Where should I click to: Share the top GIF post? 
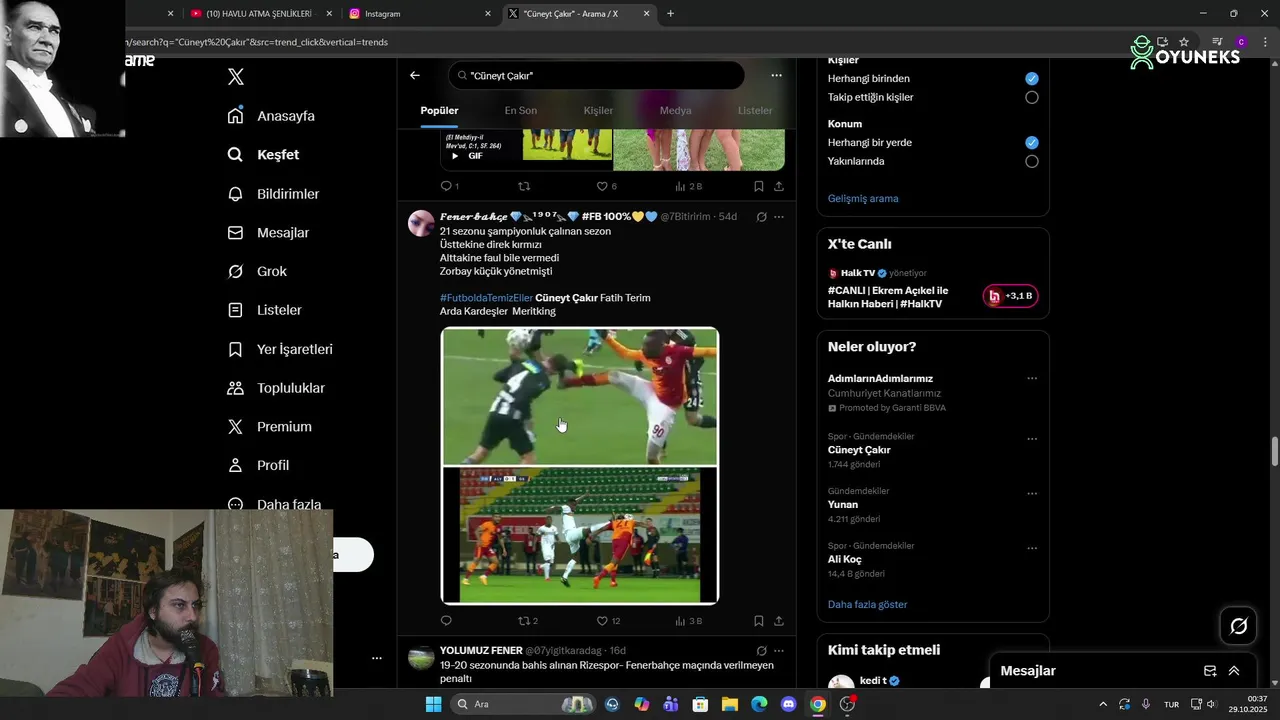pos(779,186)
